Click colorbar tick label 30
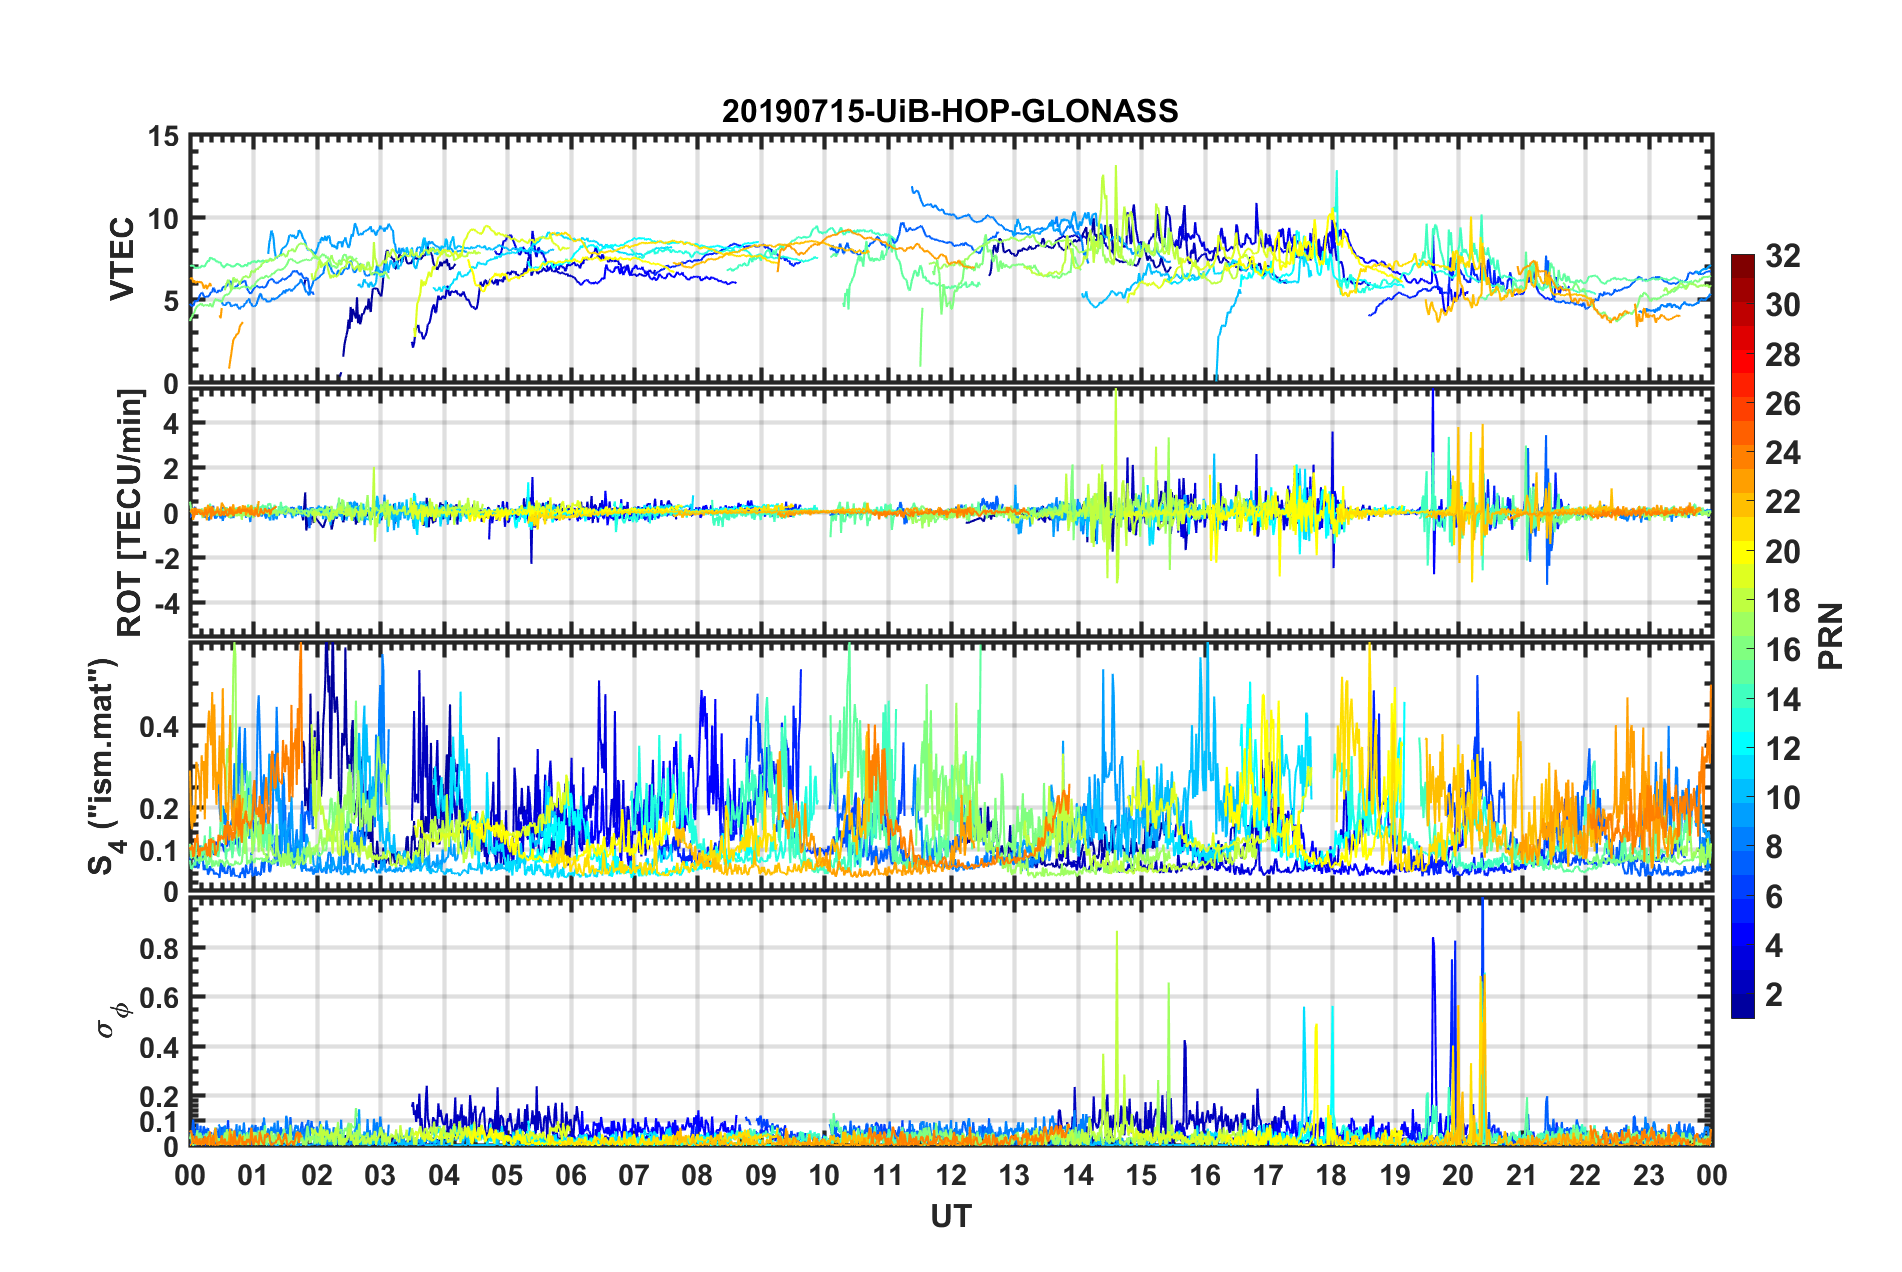The height and width of the screenshot is (1272, 1902). pos(1782,305)
